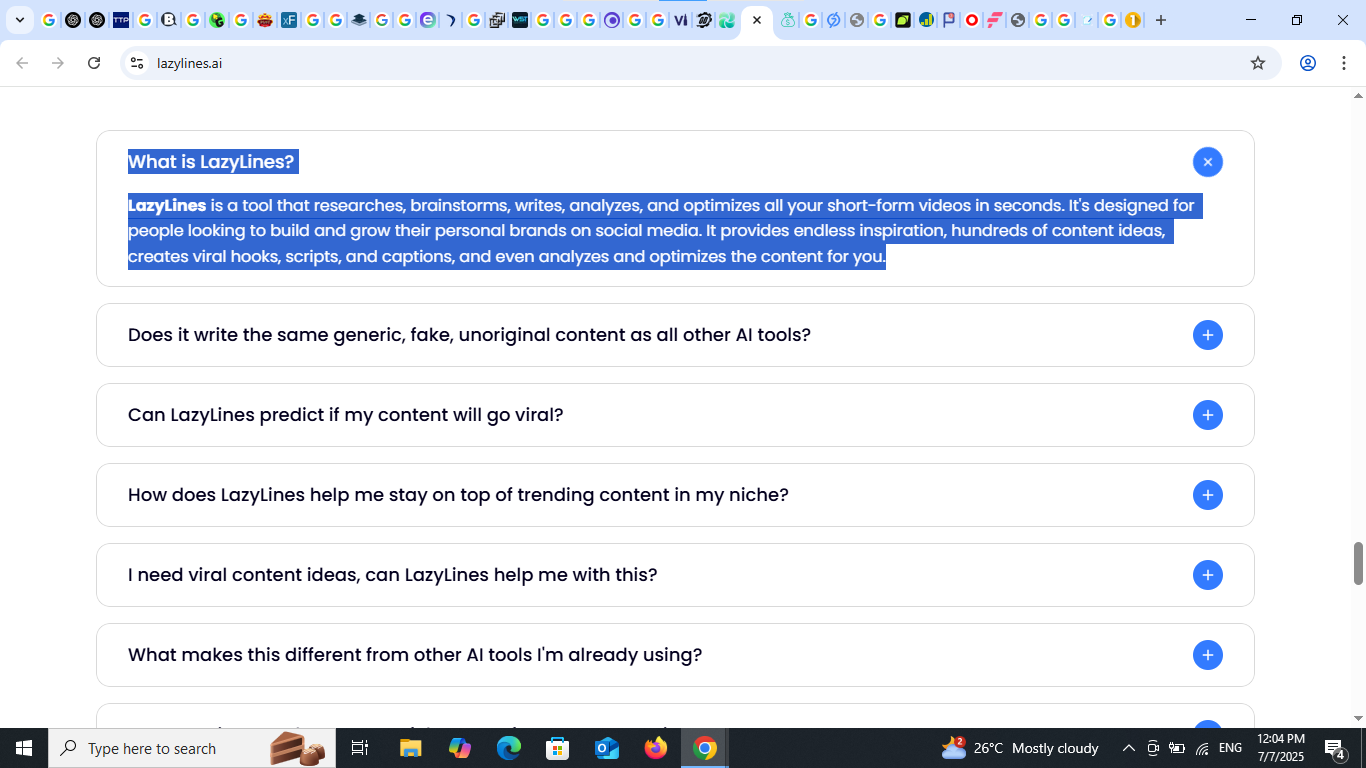Switch to the teal pinwheel favicon tab
The width and height of the screenshot is (1366, 768).
(727, 20)
